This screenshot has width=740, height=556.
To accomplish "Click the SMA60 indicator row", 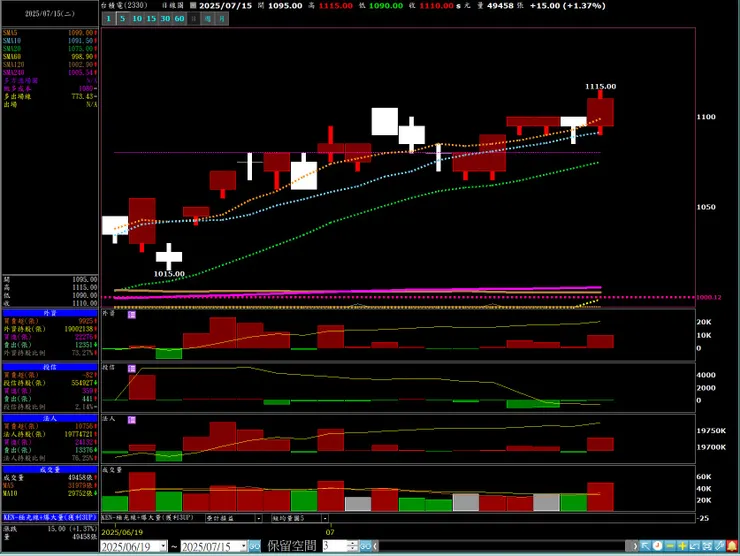I will point(50,57).
